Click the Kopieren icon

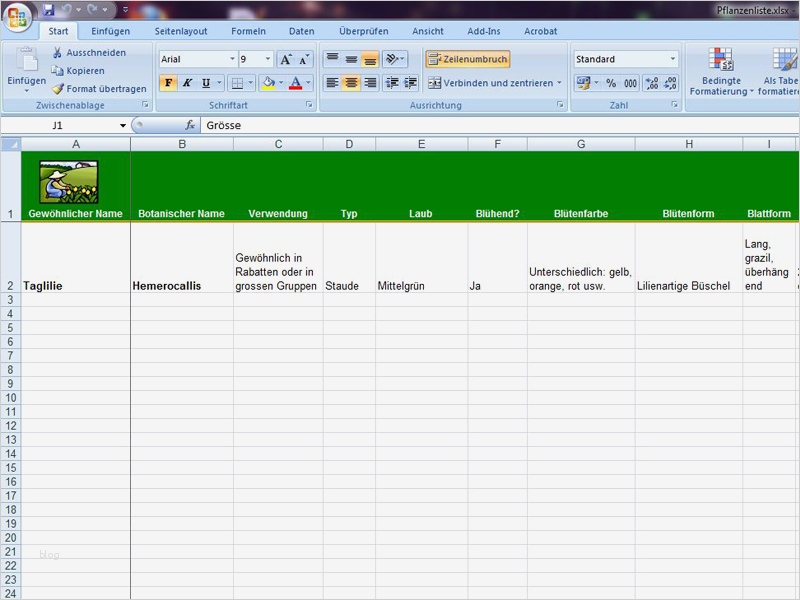(x=58, y=71)
